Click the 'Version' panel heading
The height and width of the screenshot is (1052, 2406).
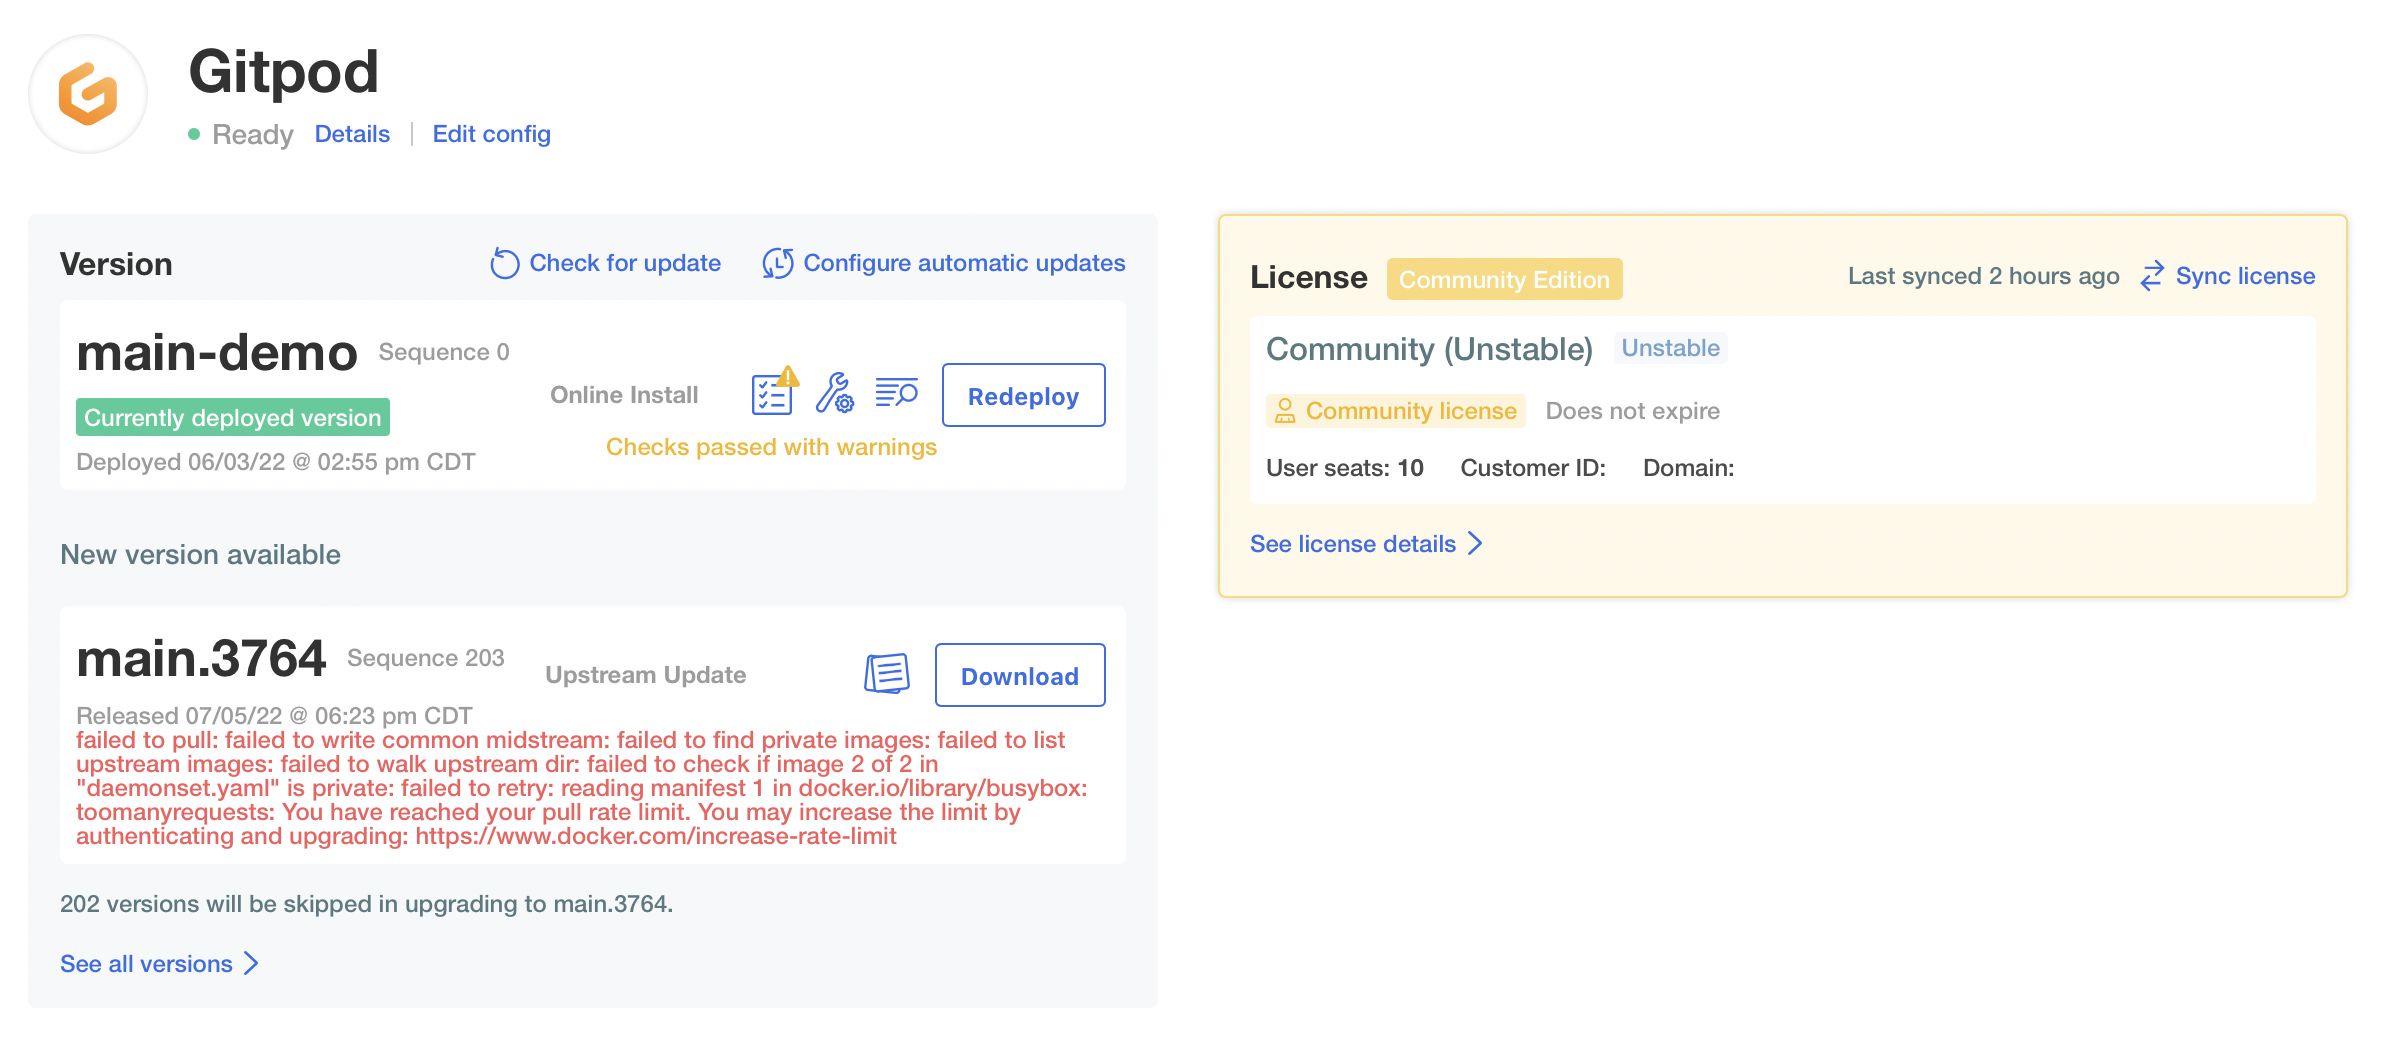(116, 264)
